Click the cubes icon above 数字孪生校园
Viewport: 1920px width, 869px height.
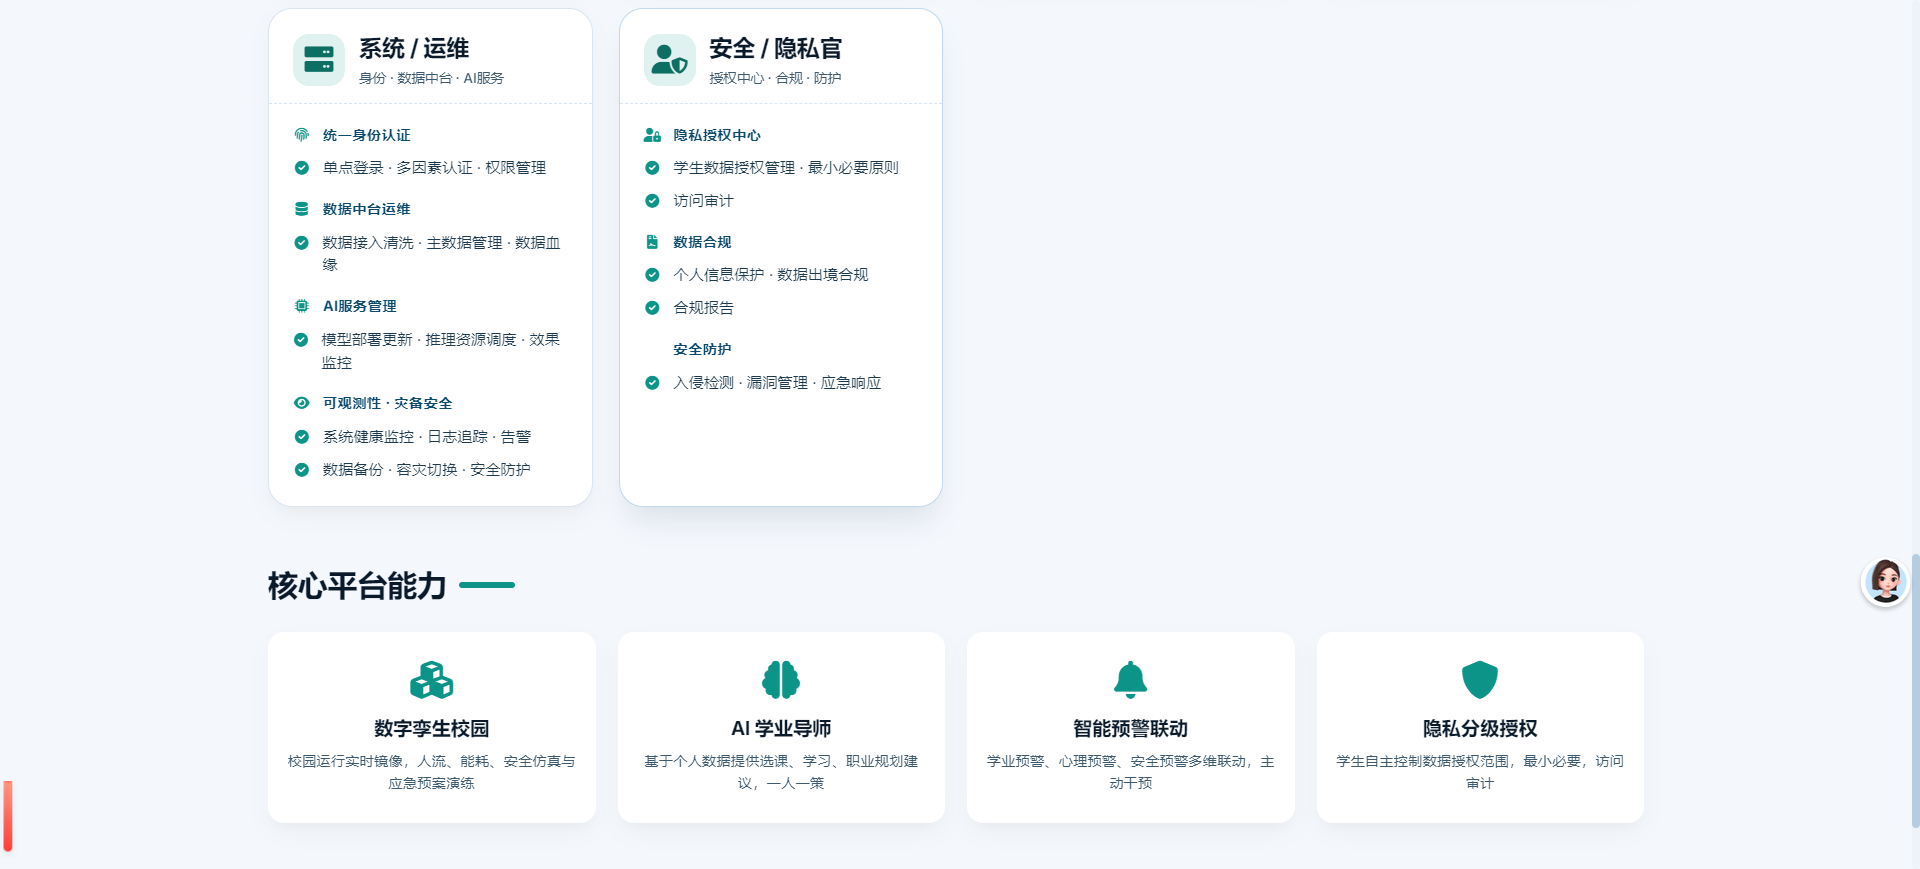(x=432, y=680)
